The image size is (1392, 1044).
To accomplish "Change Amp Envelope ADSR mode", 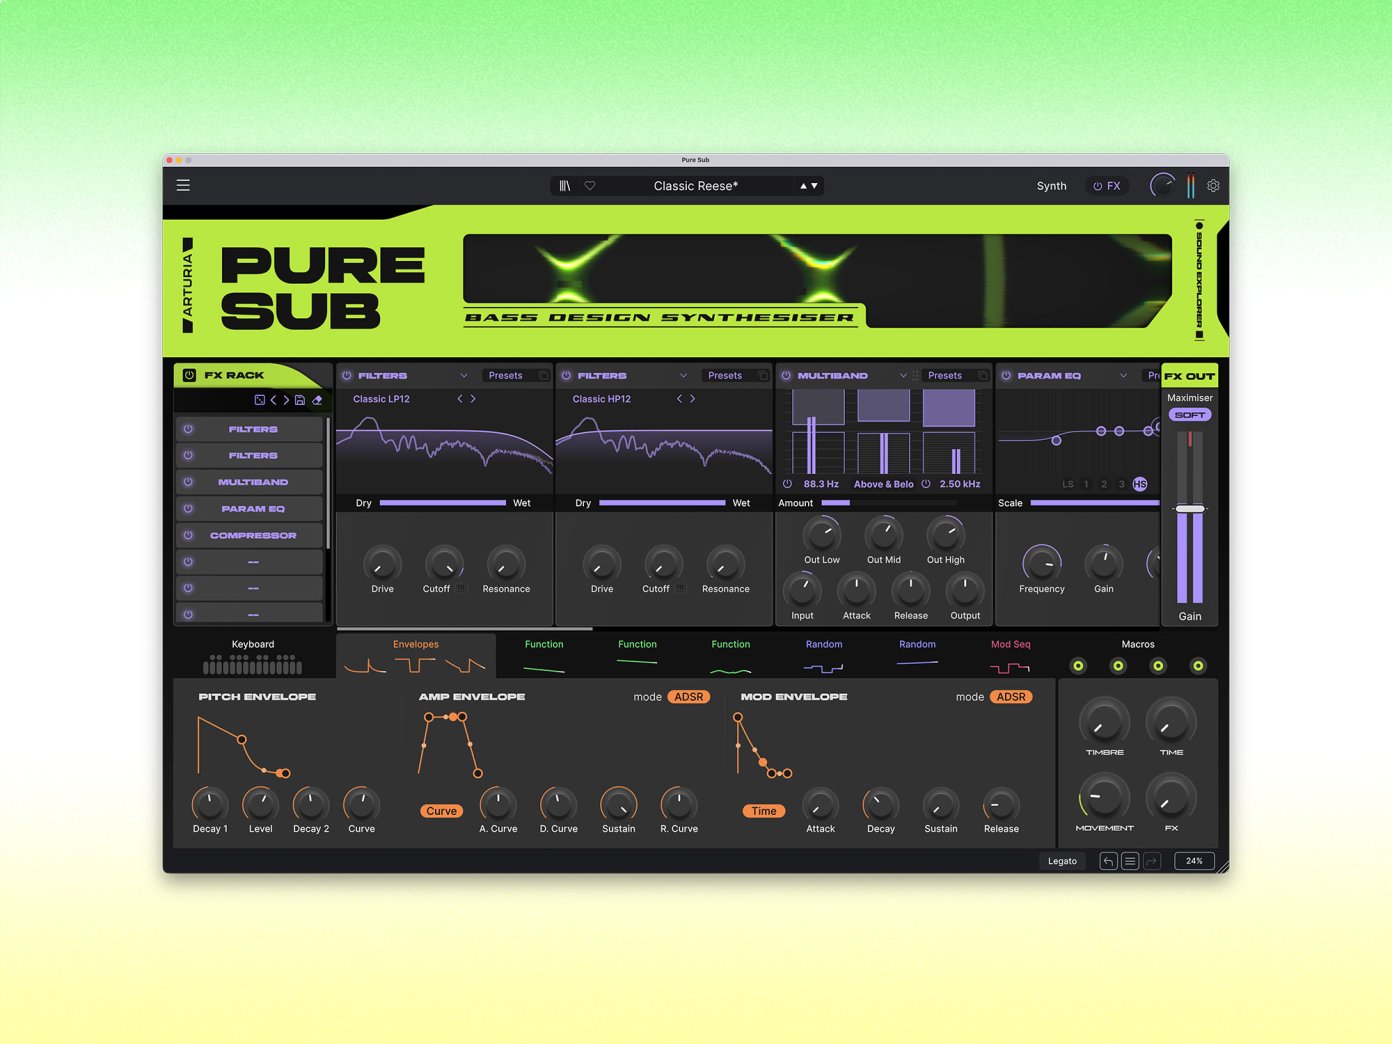I will coord(688,697).
